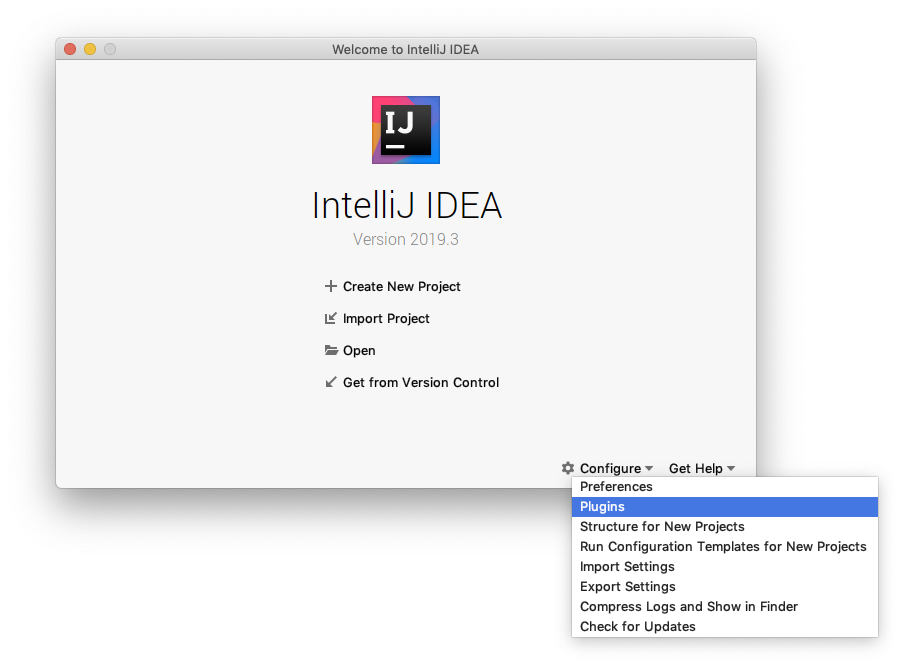Screen dimensions: 901x664
Task: Click the import arrow icon beside Import Project
Action: pyautogui.click(x=330, y=318)
